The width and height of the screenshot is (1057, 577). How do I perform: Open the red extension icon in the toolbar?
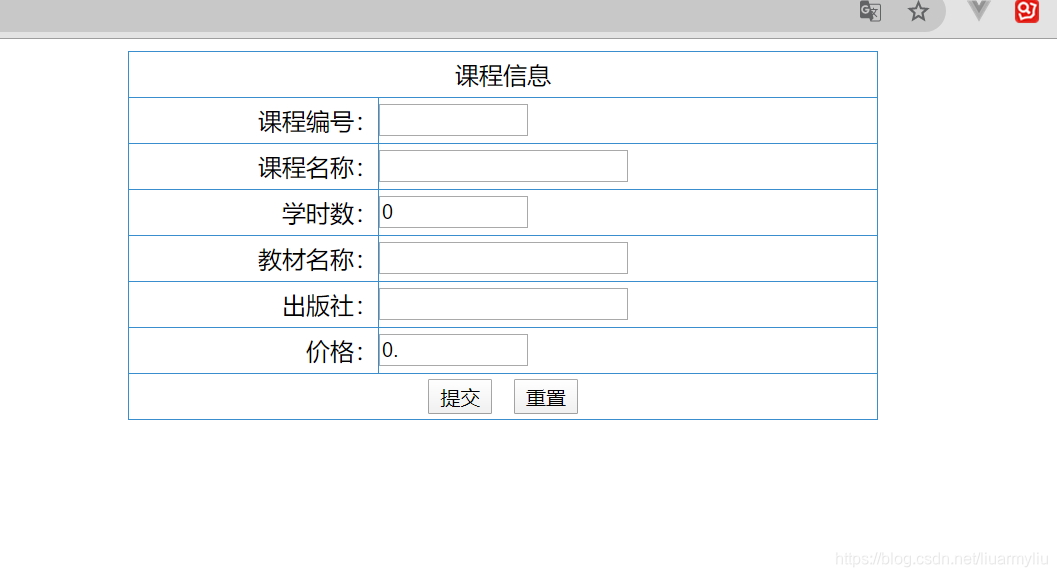[1026, 12]
